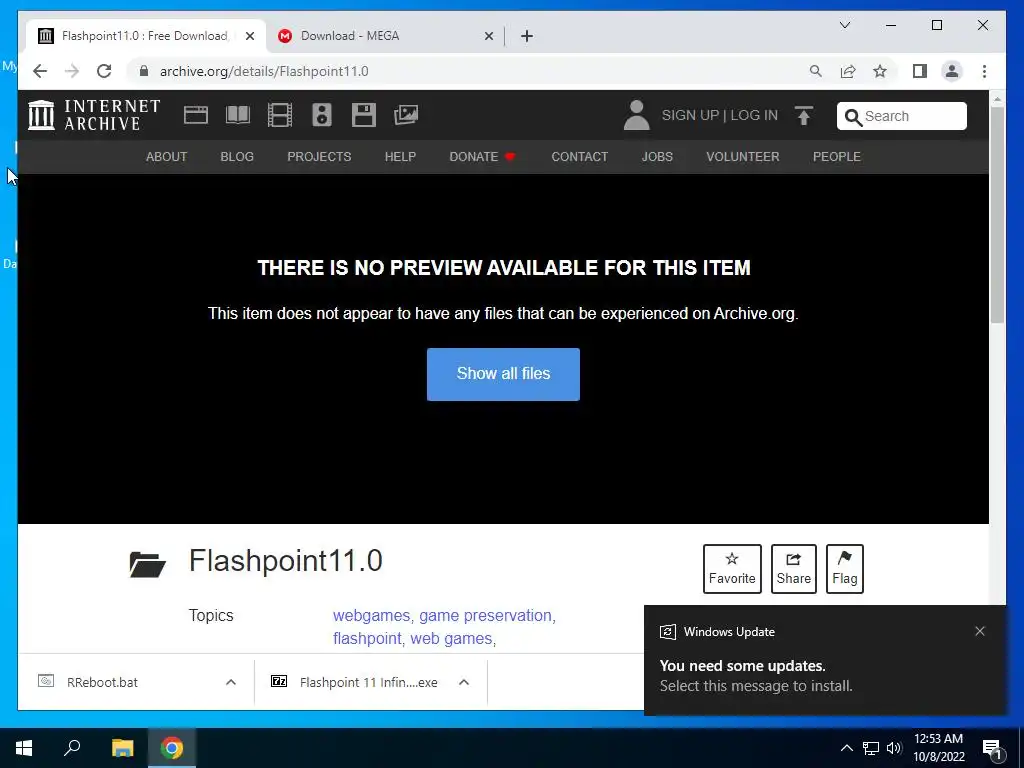
Task: Open the Video film strip icon
Action: point(280,115)
